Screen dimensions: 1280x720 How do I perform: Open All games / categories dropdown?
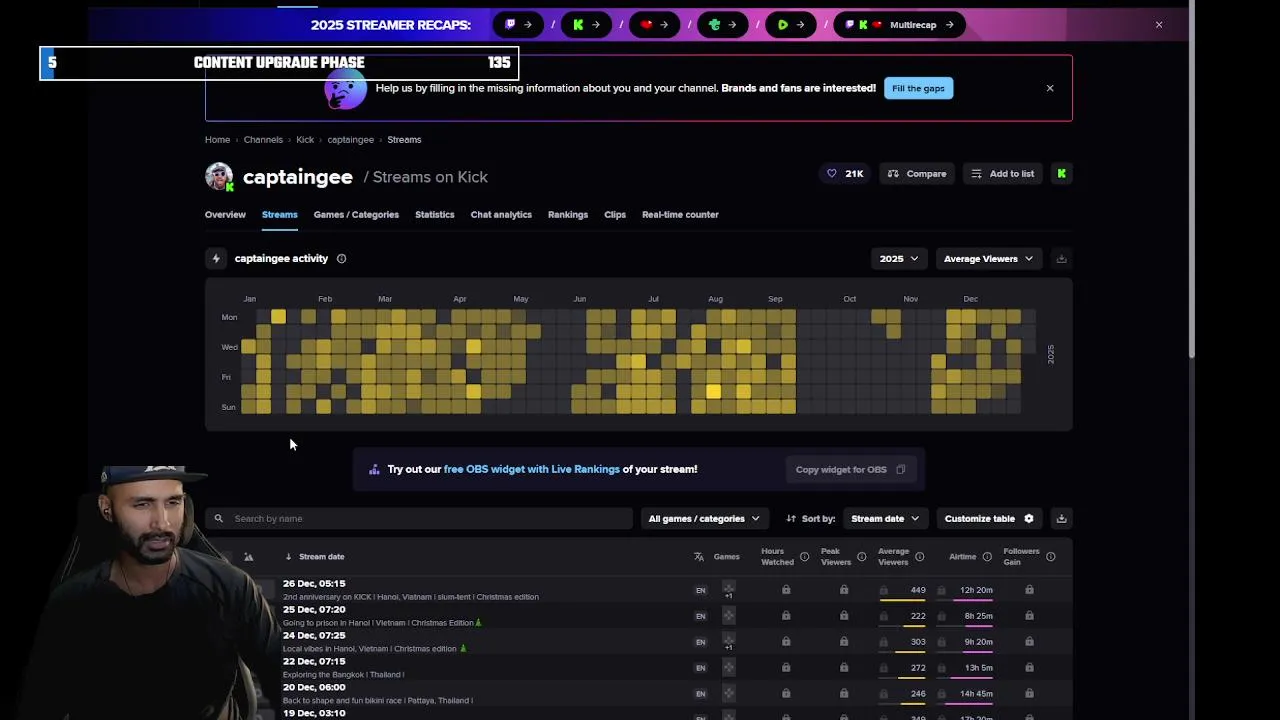[x=704, y=519]
